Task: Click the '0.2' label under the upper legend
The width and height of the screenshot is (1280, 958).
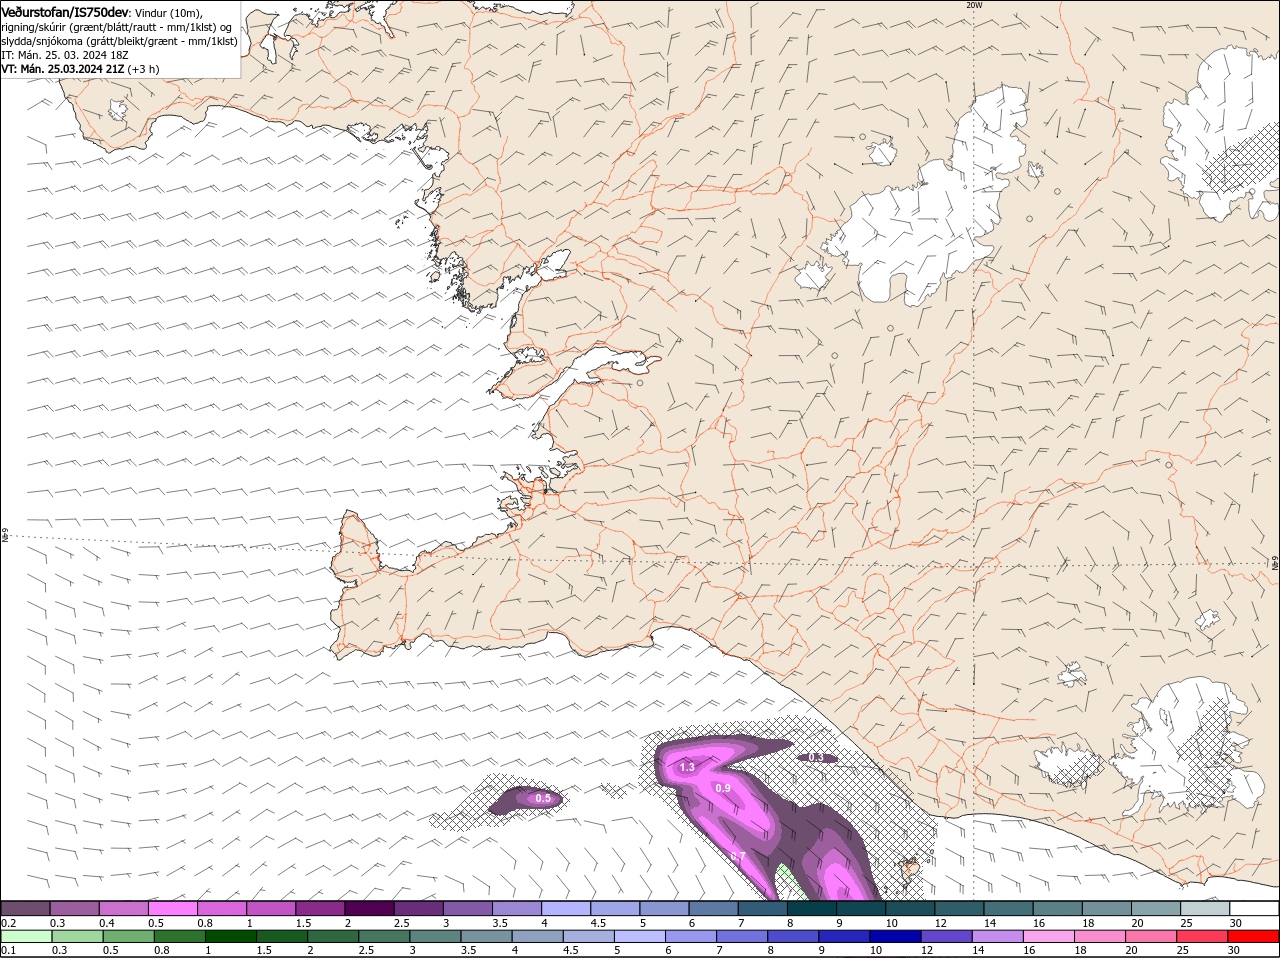Action: click(8, 922)
